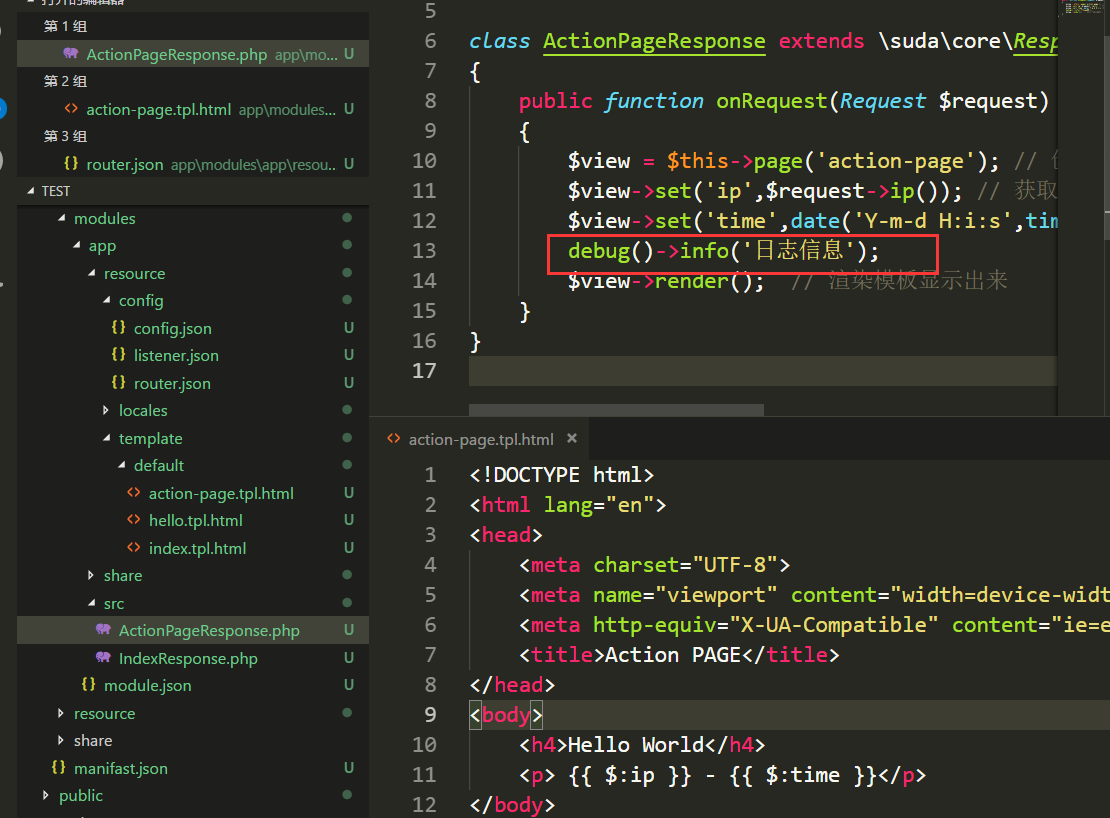This screenshot has height=818, width=1110.
Task: Click the PHP icon in open editors group 1
Action: [x=70, y=54]
